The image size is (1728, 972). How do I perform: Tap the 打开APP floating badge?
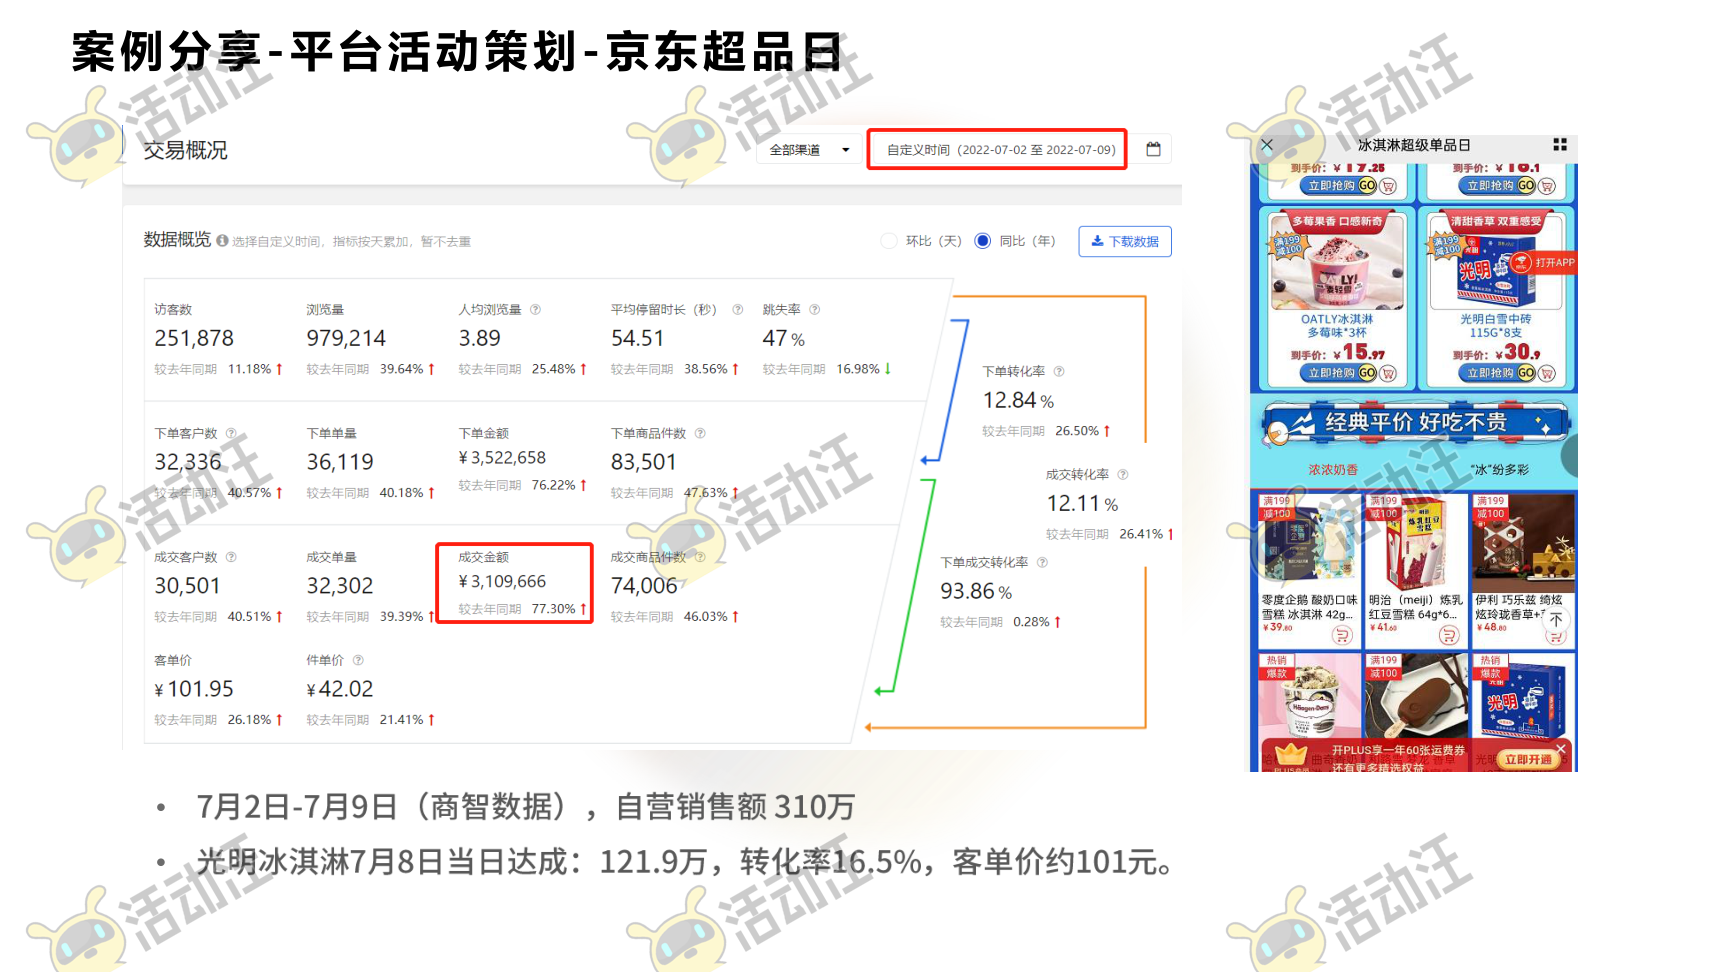1543,263
